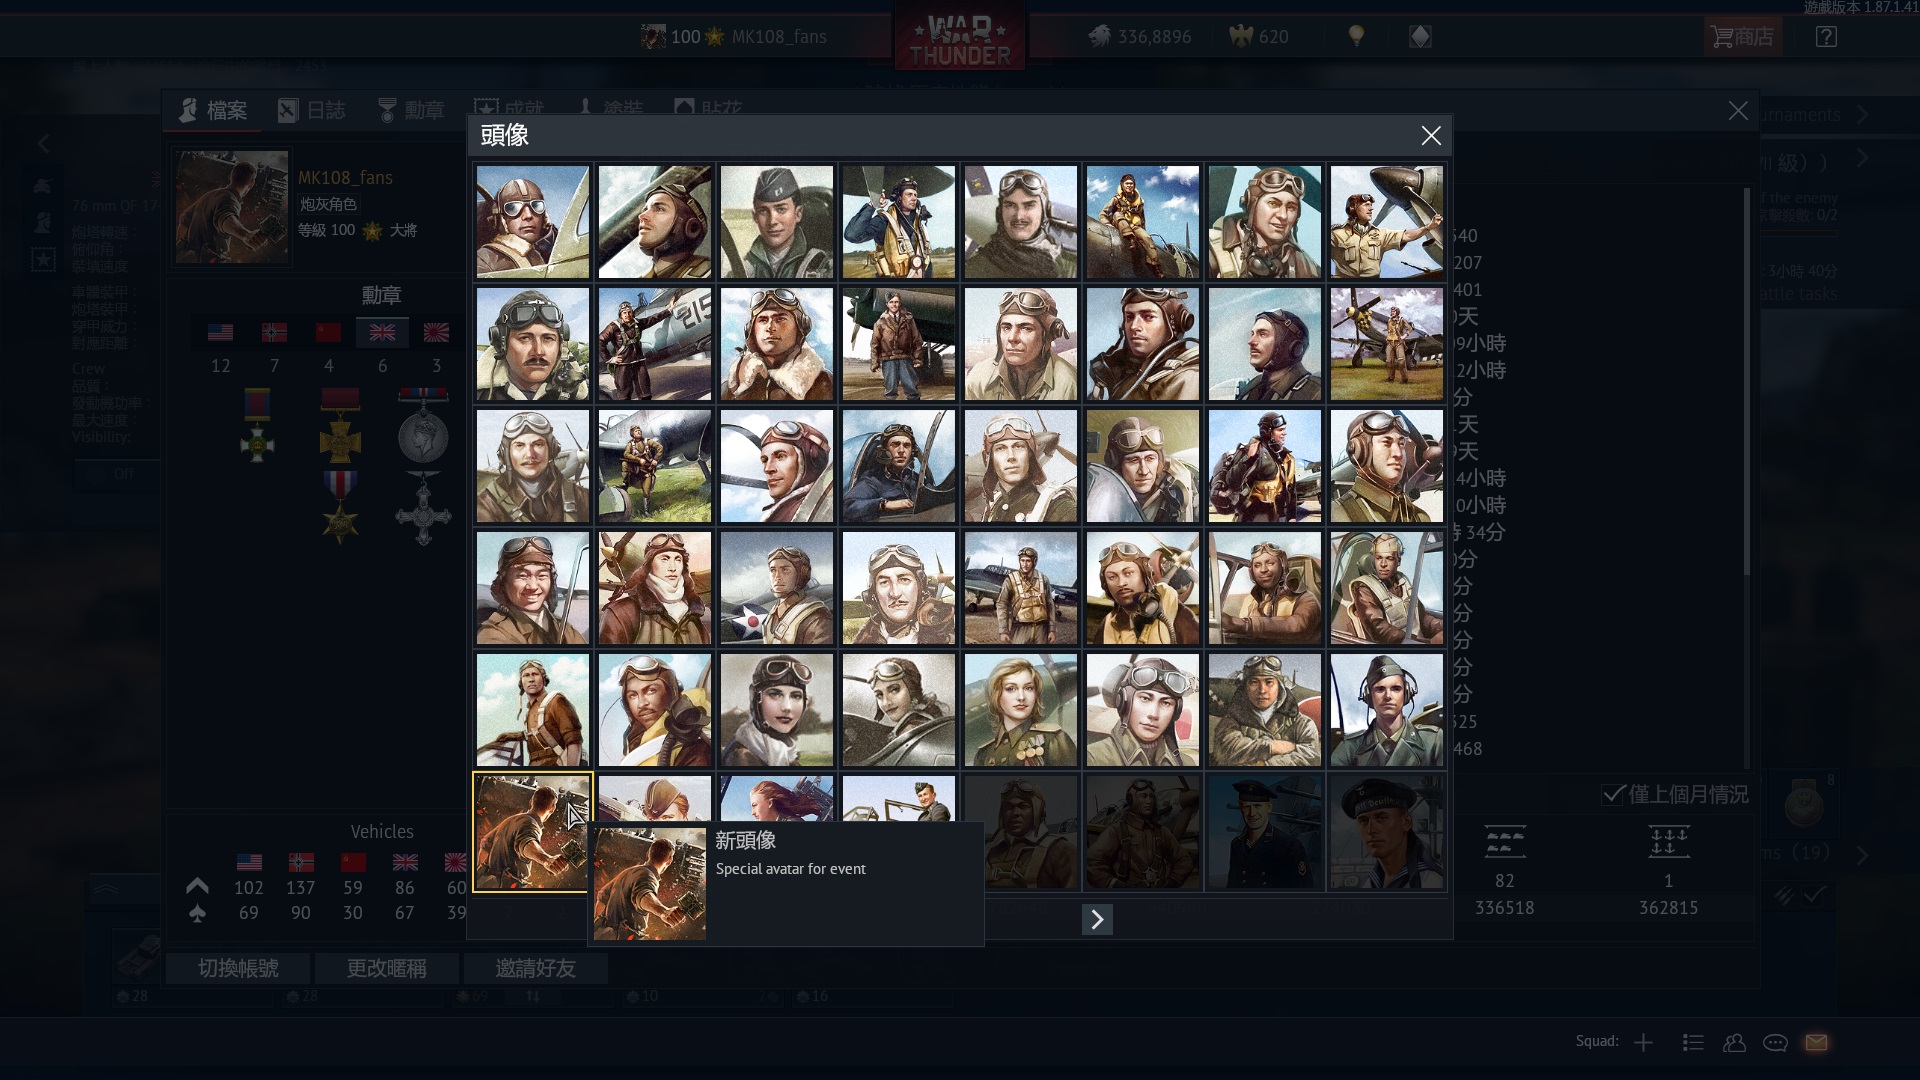Click the silver cross medal
The width and height of the screenshot is (1920, 1080).
tap(423, 507)
